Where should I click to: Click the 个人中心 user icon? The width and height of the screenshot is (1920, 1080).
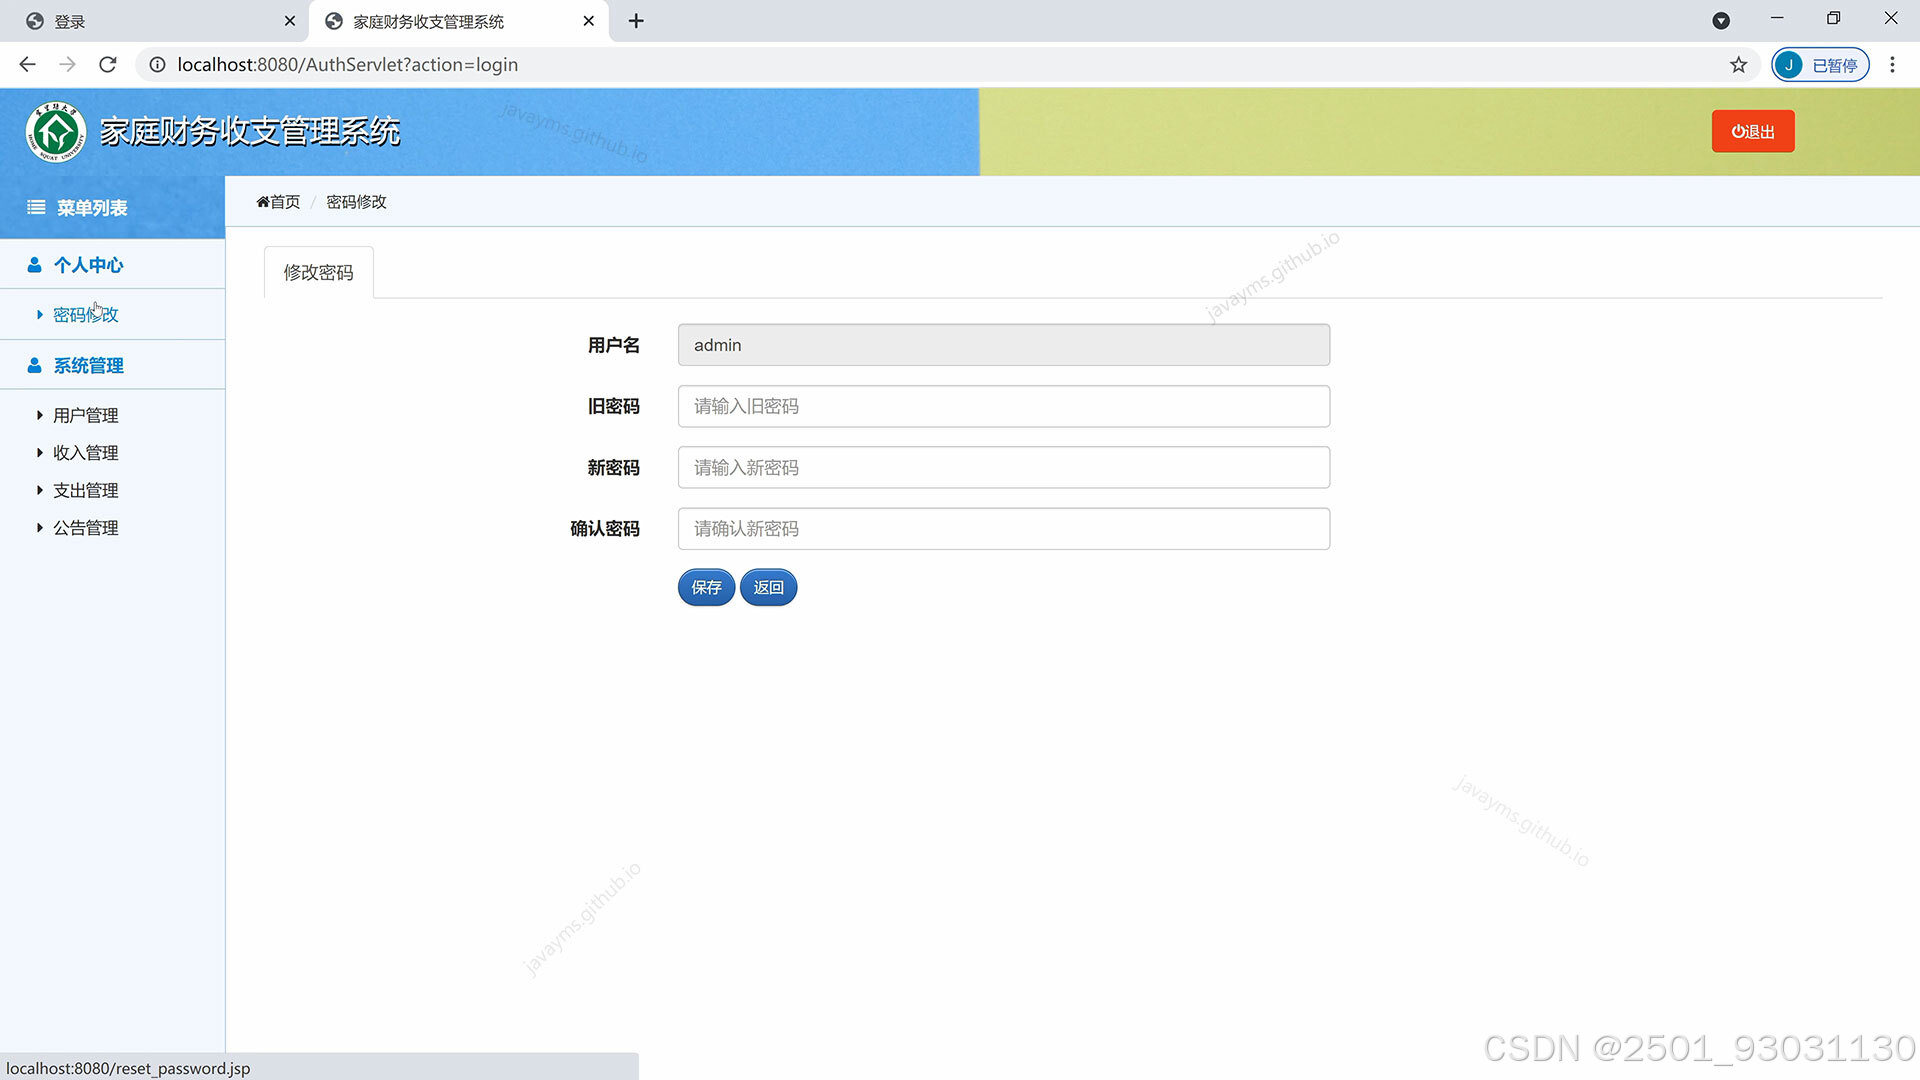[34, 265]
